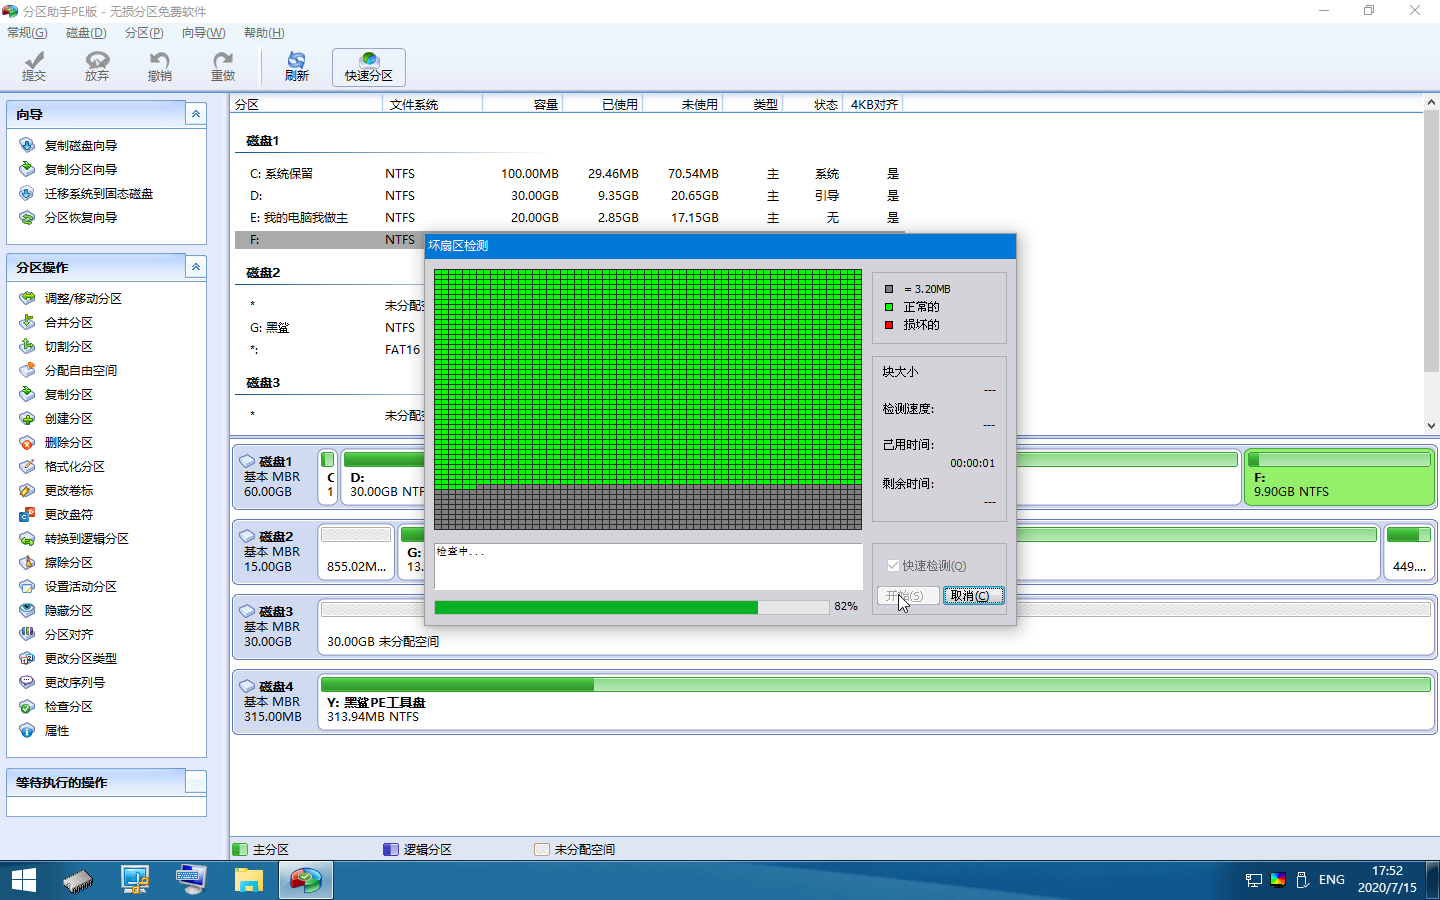Select the 磁盘1 基本 MBR disk header

[x=274, y=477]
